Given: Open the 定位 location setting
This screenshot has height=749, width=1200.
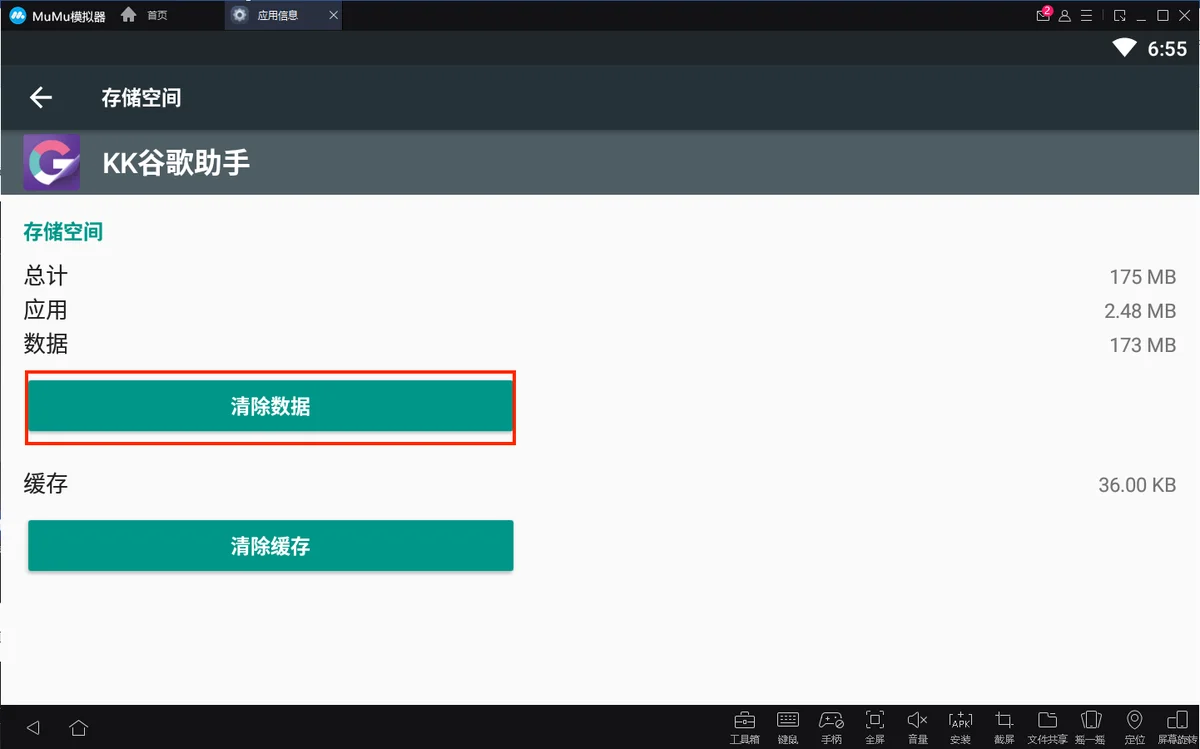Looking at the screenshot, I should point(1135,726).
